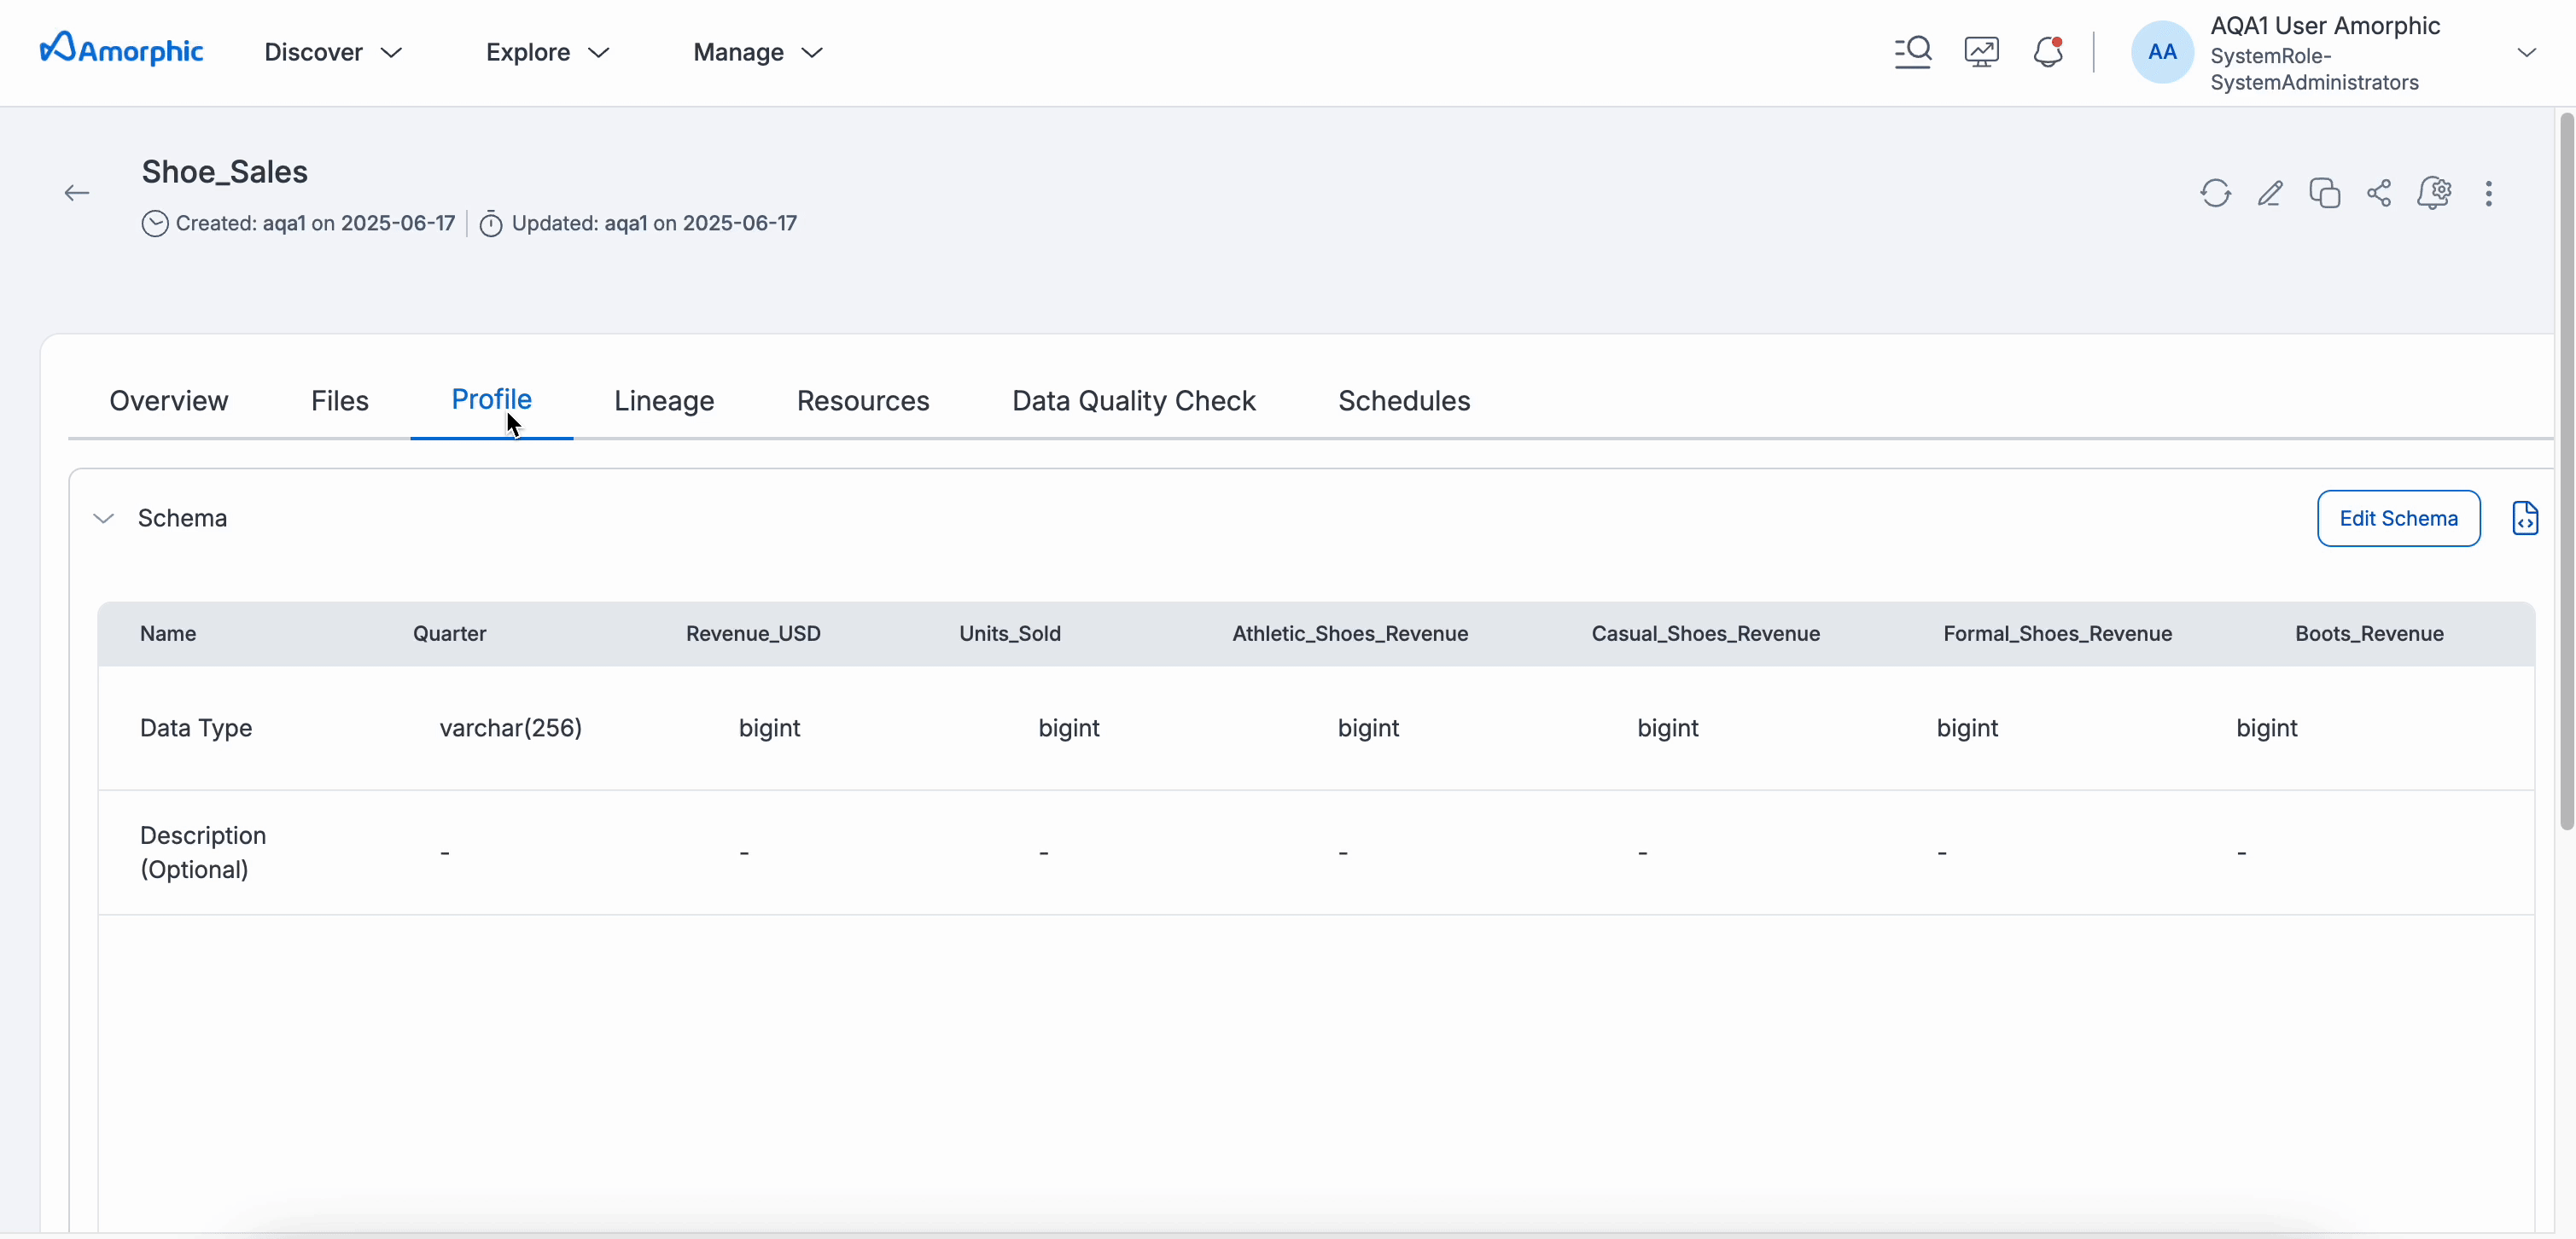Click the Amorphic logo link

click(x=122, y=50)
